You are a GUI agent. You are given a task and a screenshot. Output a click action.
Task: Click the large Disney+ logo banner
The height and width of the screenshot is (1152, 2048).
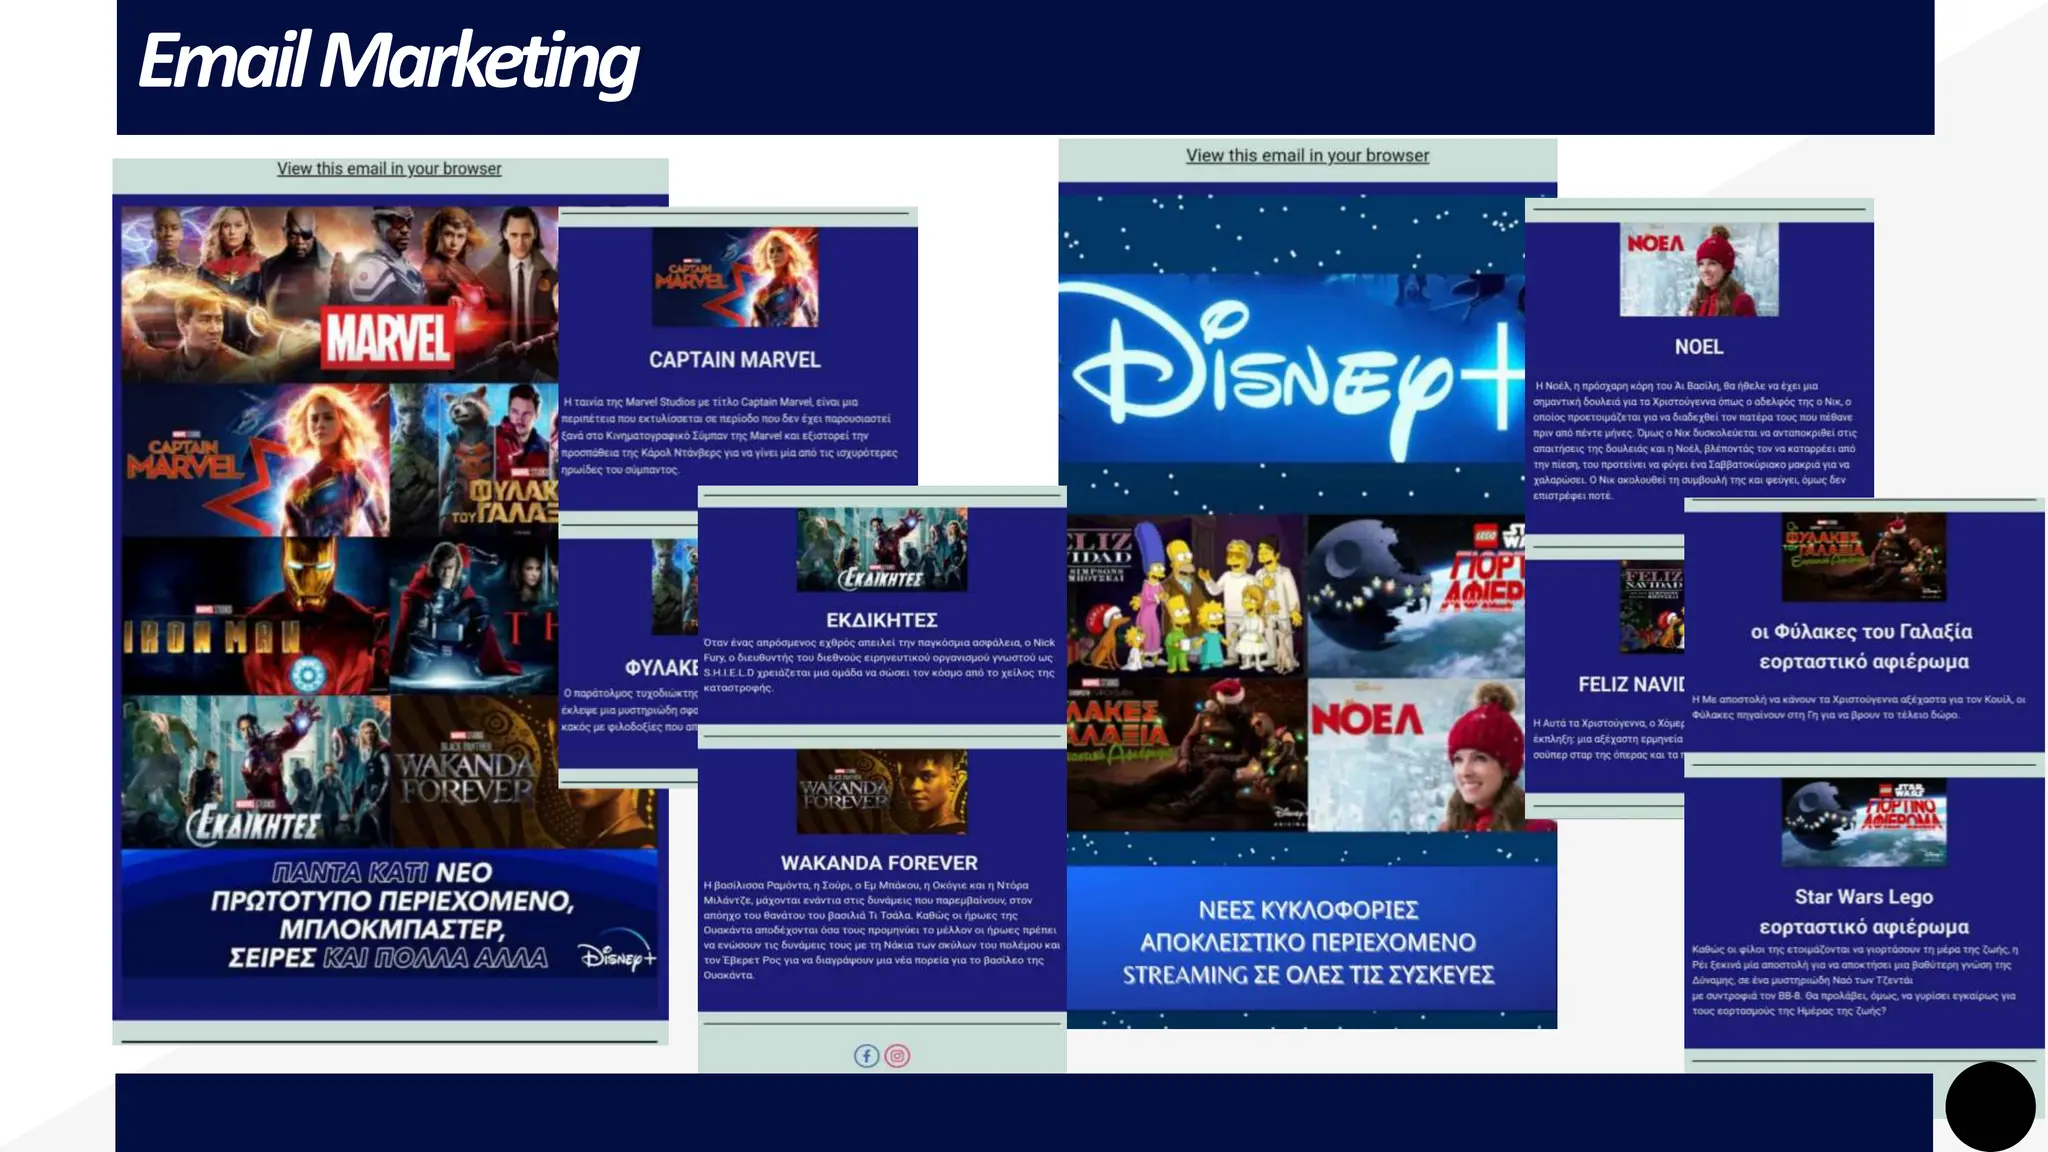pos(1292,368)
